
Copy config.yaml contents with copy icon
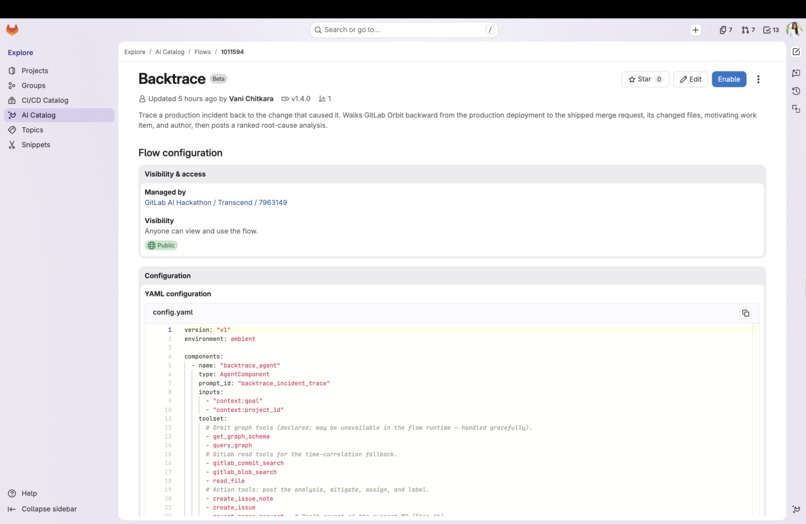(745, 313)
